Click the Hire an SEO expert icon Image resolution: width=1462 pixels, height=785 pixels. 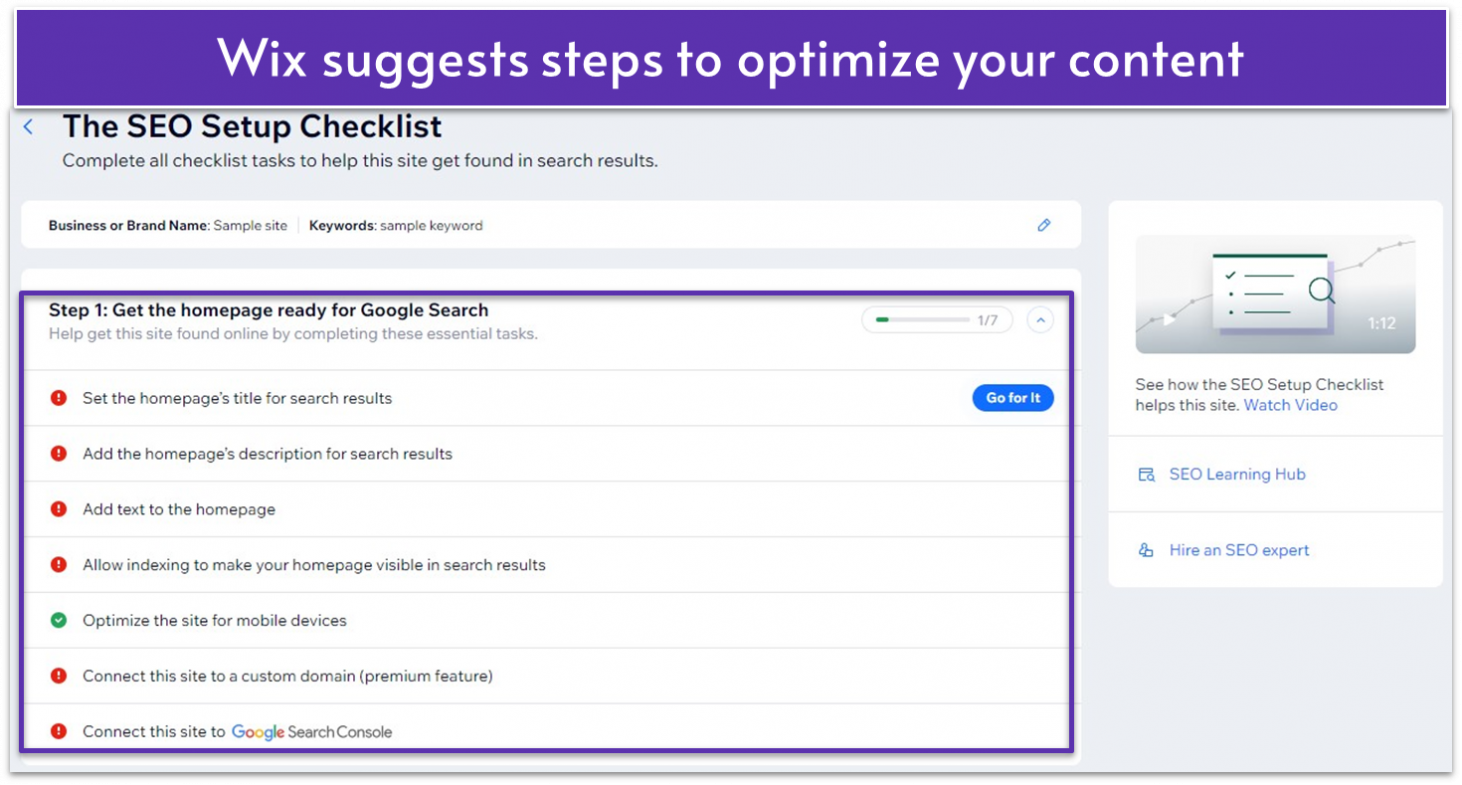(1146, 549)
